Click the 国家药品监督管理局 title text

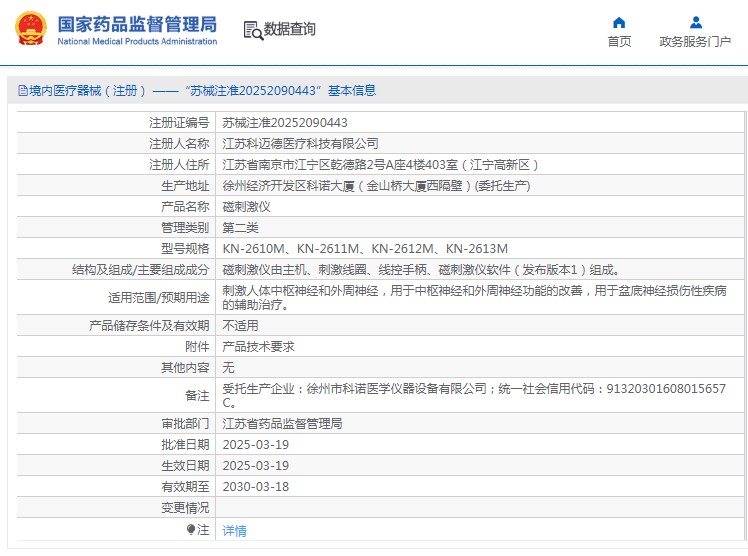pyautogui.click(x=137, y=22)
